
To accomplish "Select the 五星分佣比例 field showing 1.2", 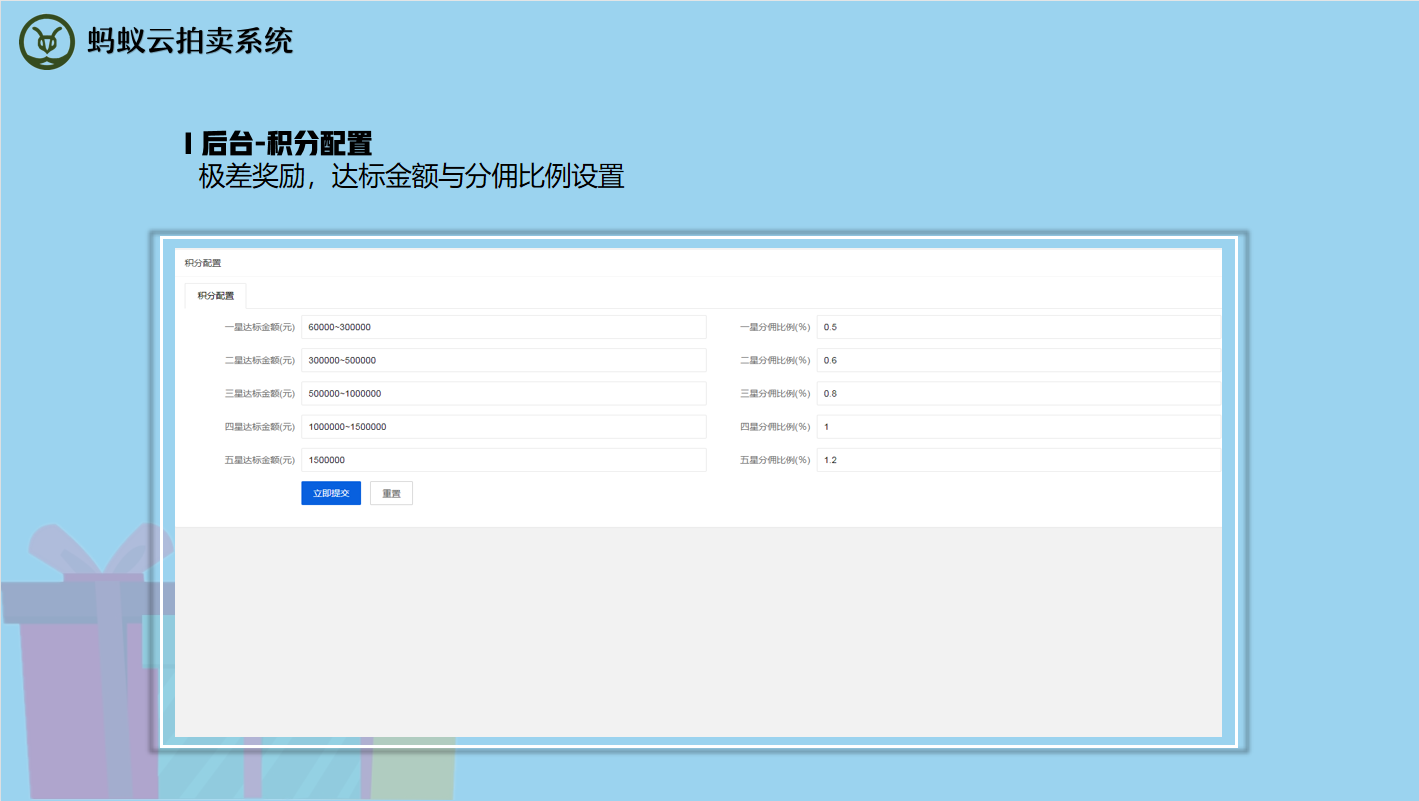I will (1018, 460).
